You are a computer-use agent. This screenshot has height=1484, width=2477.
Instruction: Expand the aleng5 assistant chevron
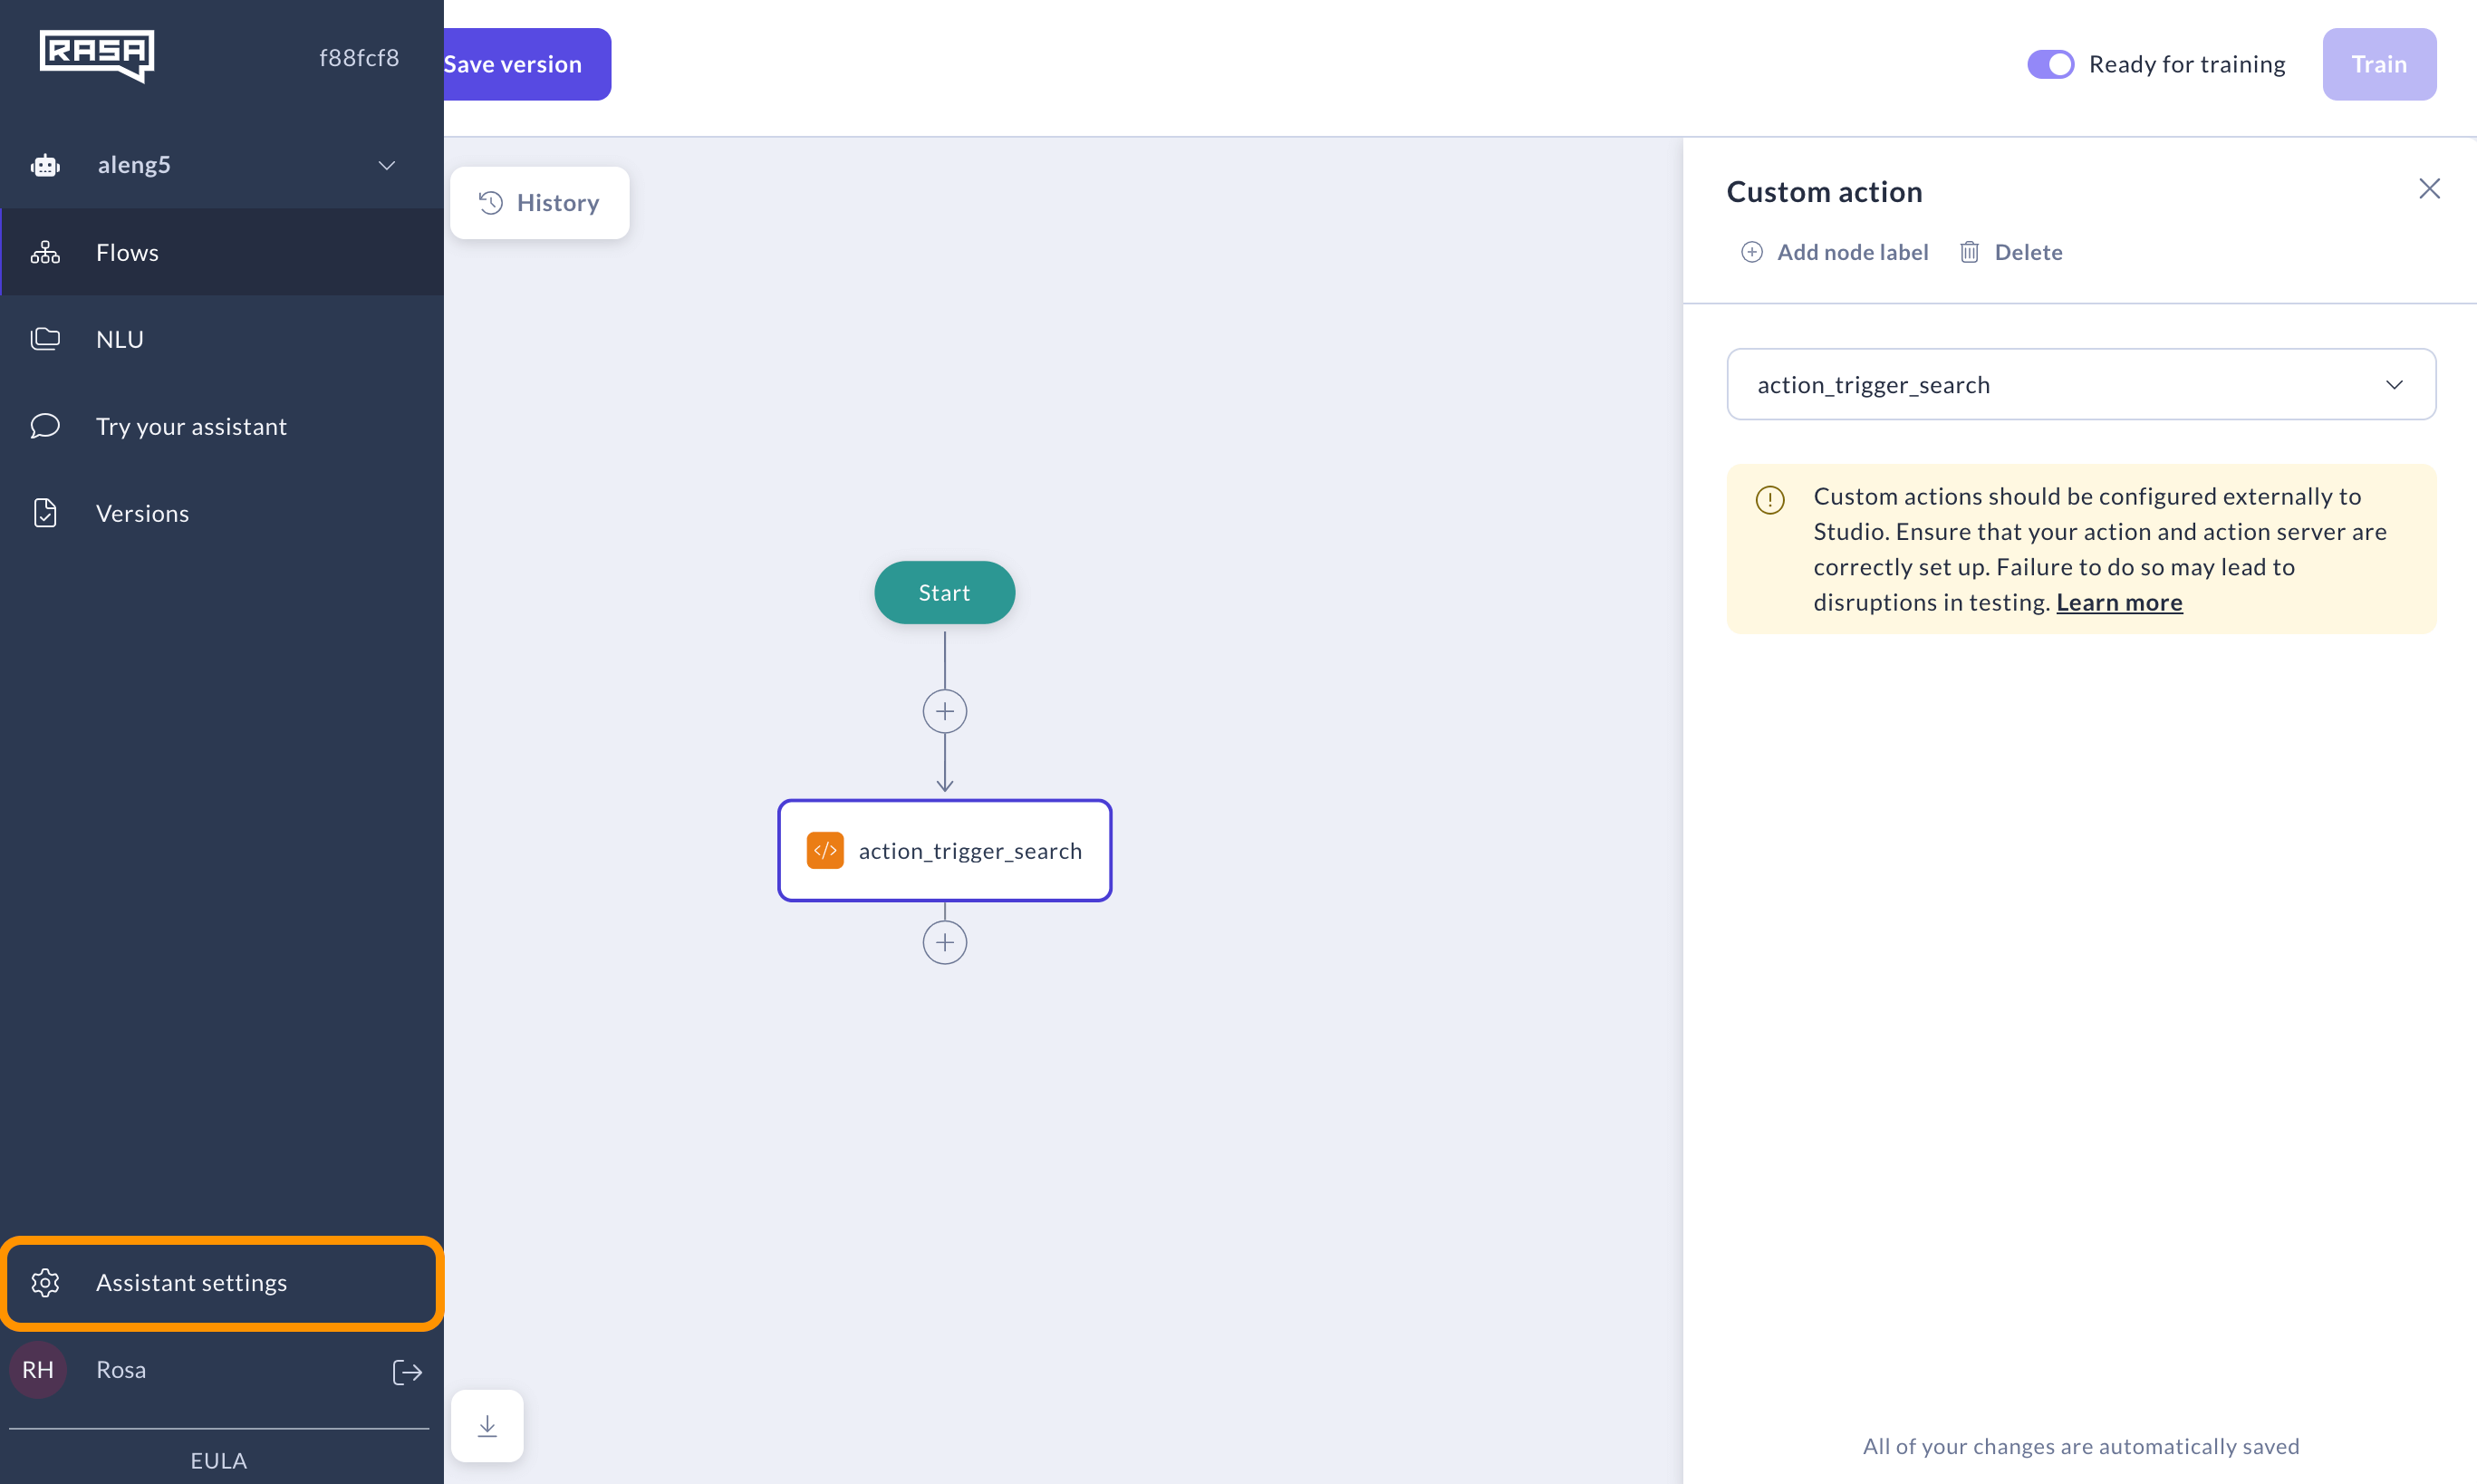(x=386, y=165)
